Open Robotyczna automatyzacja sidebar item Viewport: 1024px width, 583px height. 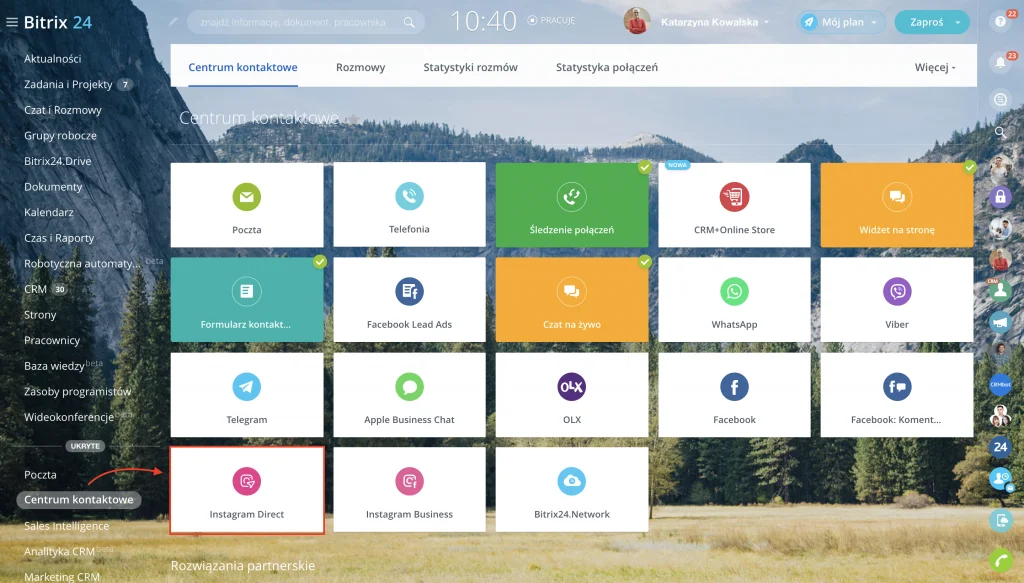click(x=82, y=264)
